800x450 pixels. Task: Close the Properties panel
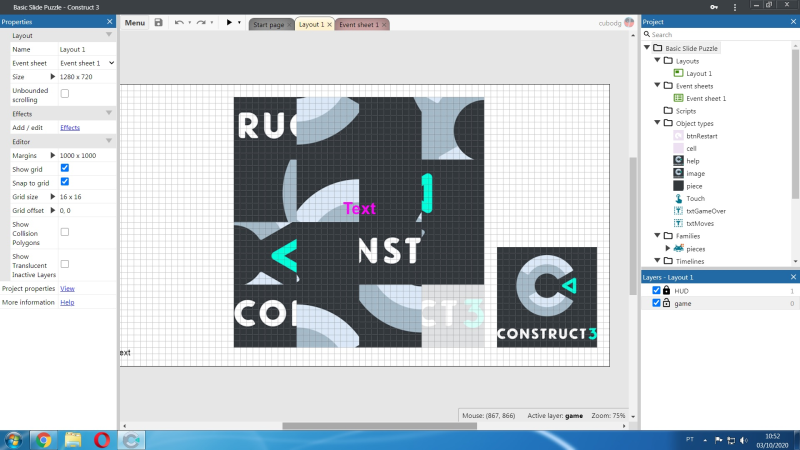click(x=110, y=21)
